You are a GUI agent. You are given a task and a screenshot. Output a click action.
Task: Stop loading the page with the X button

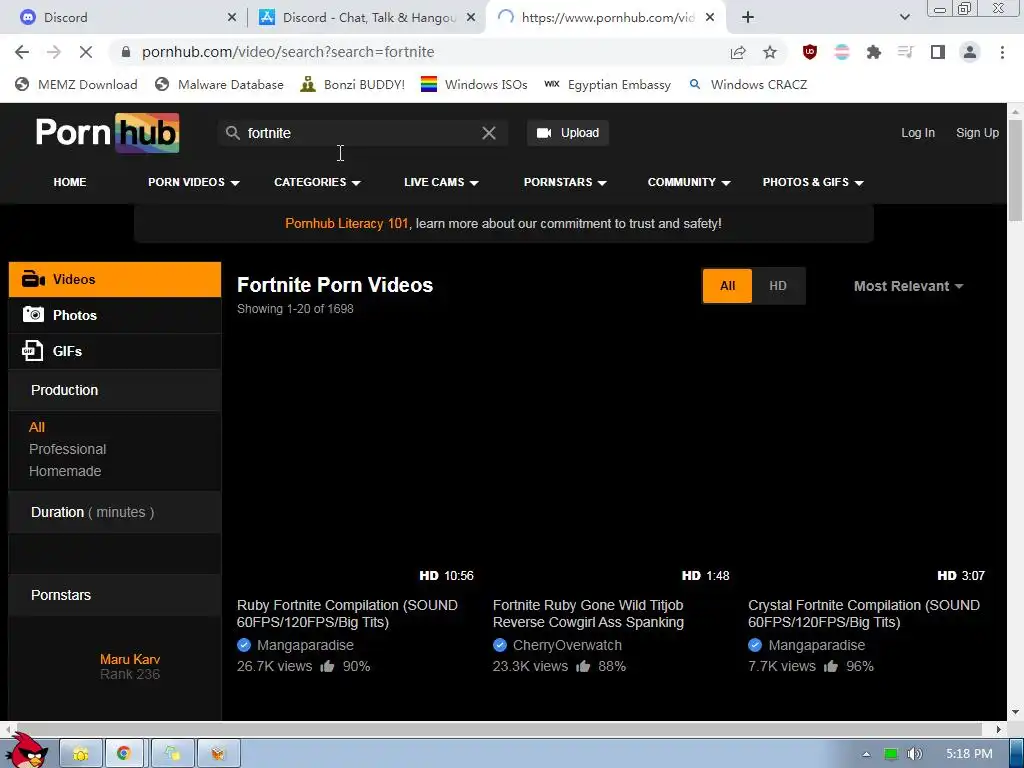pyautogui.click(x=86, y=52)
